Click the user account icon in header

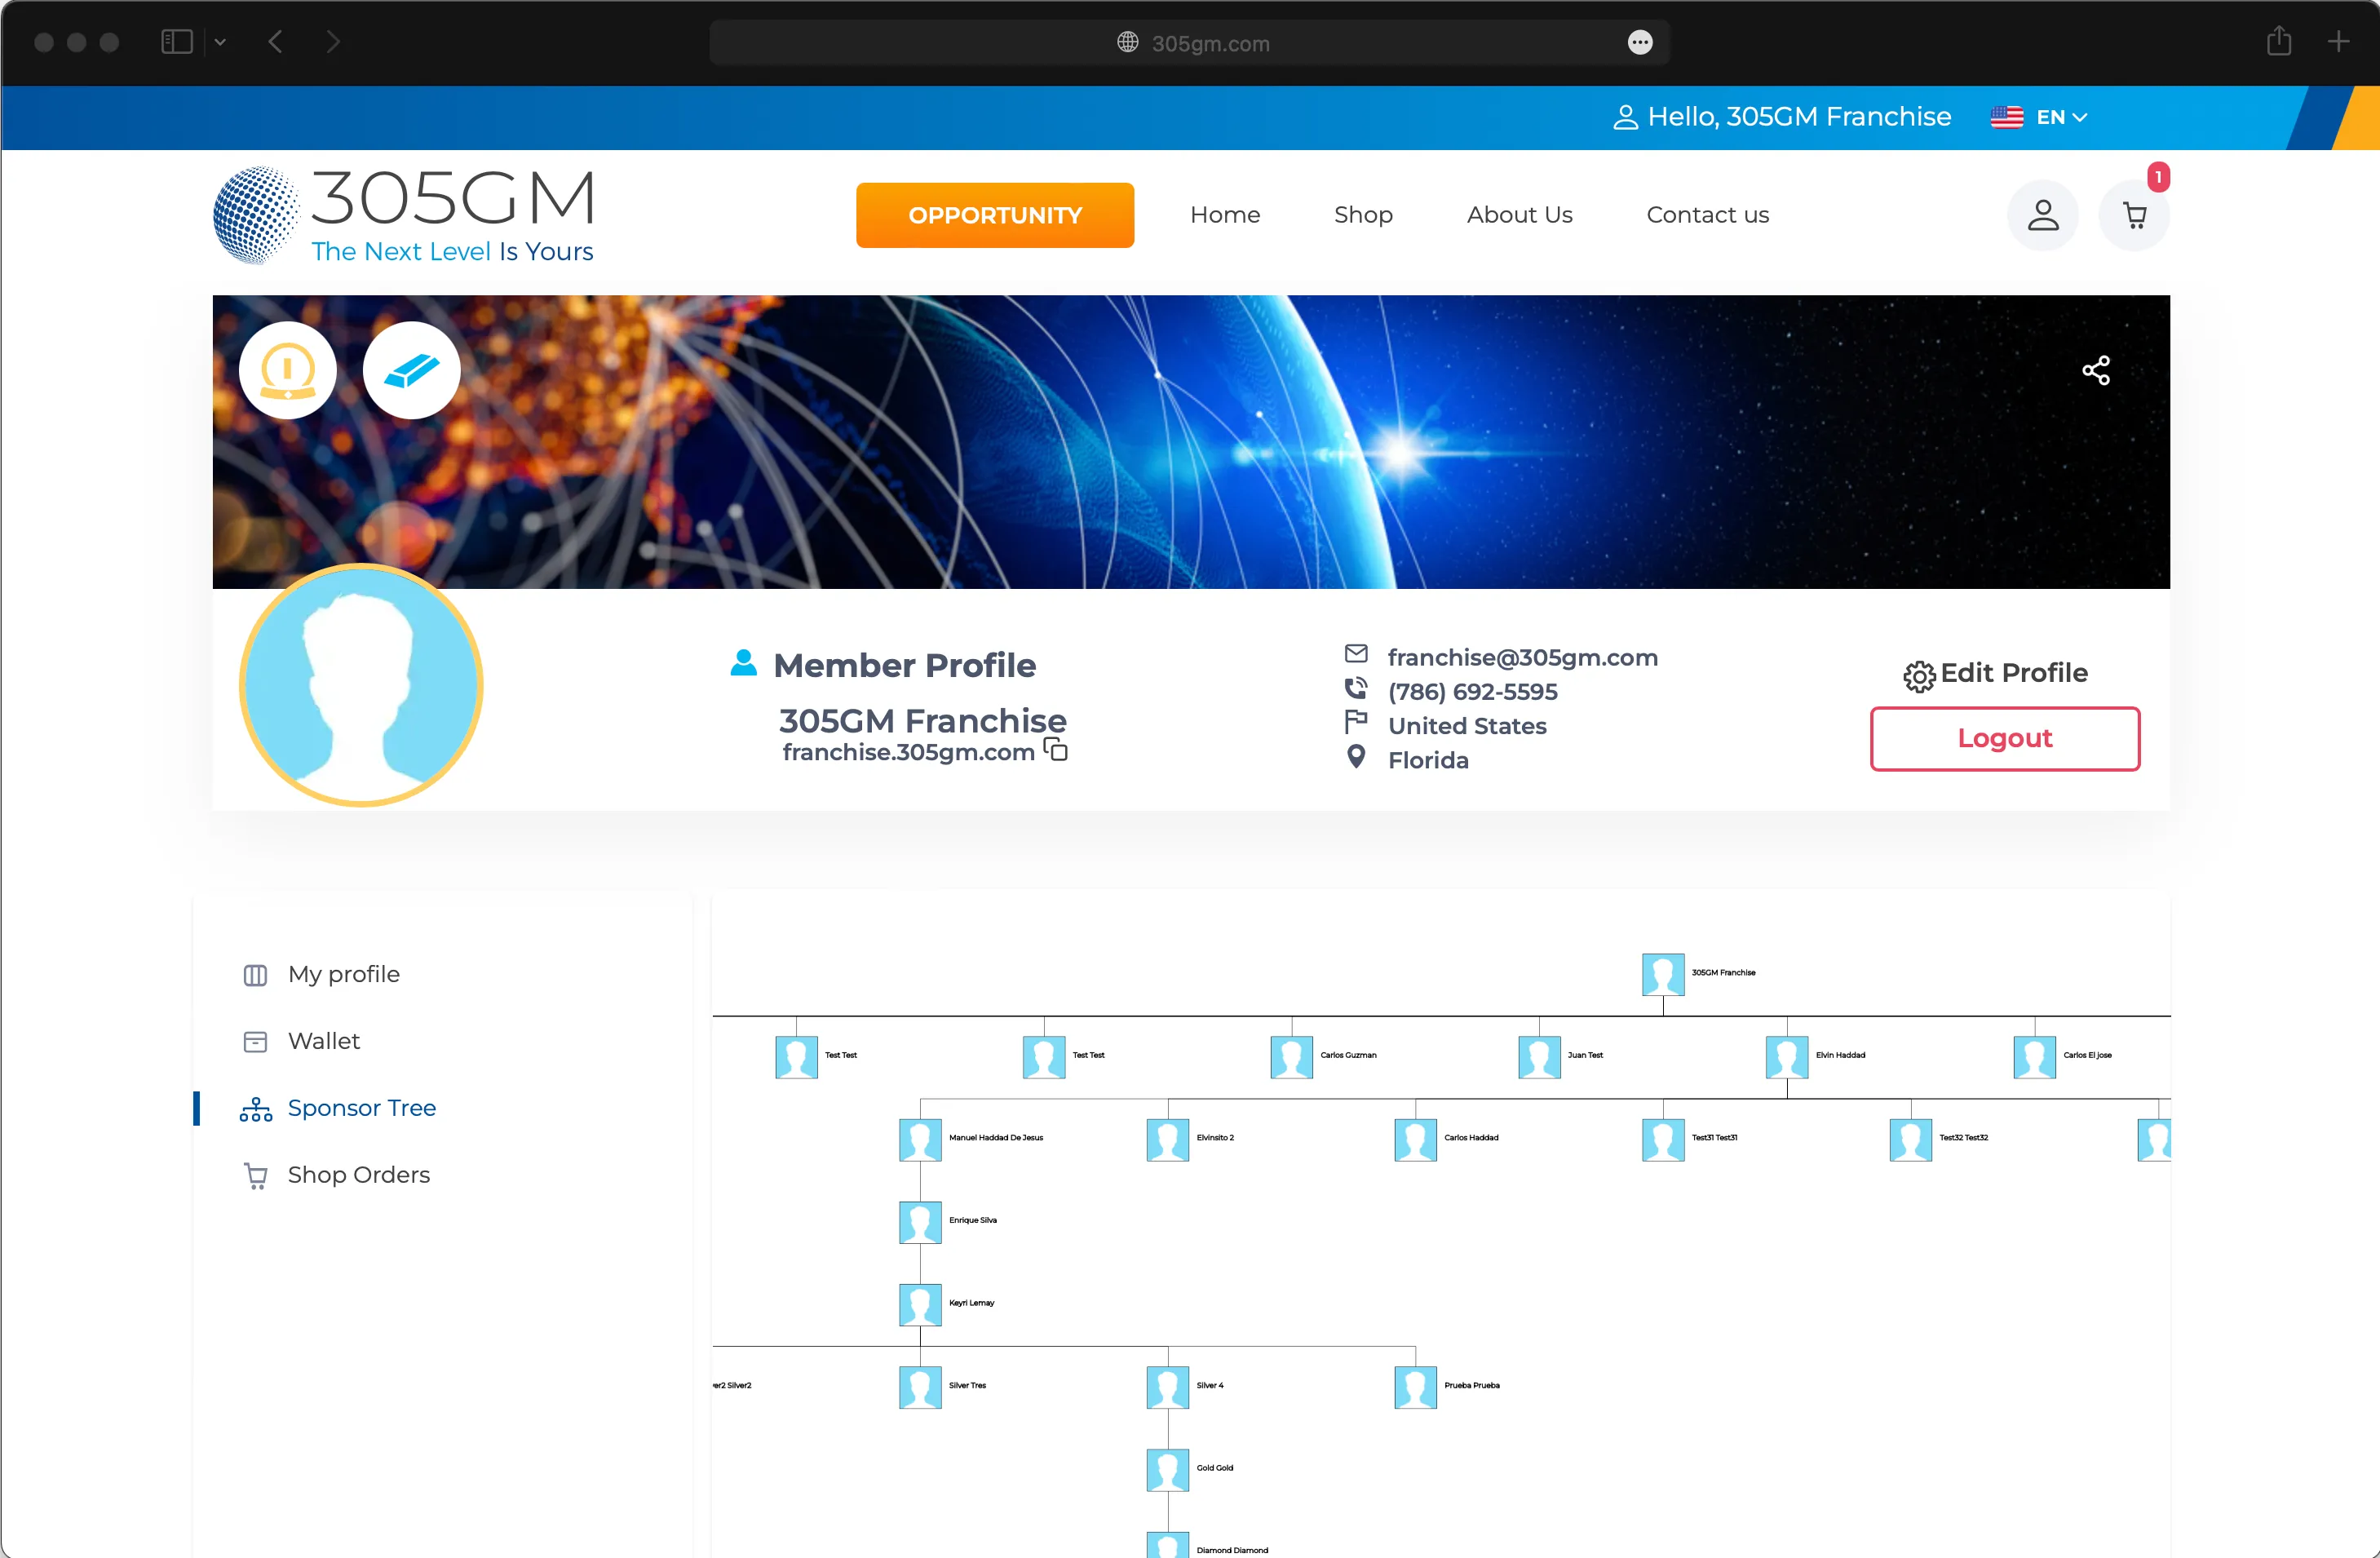point(2042,215)
